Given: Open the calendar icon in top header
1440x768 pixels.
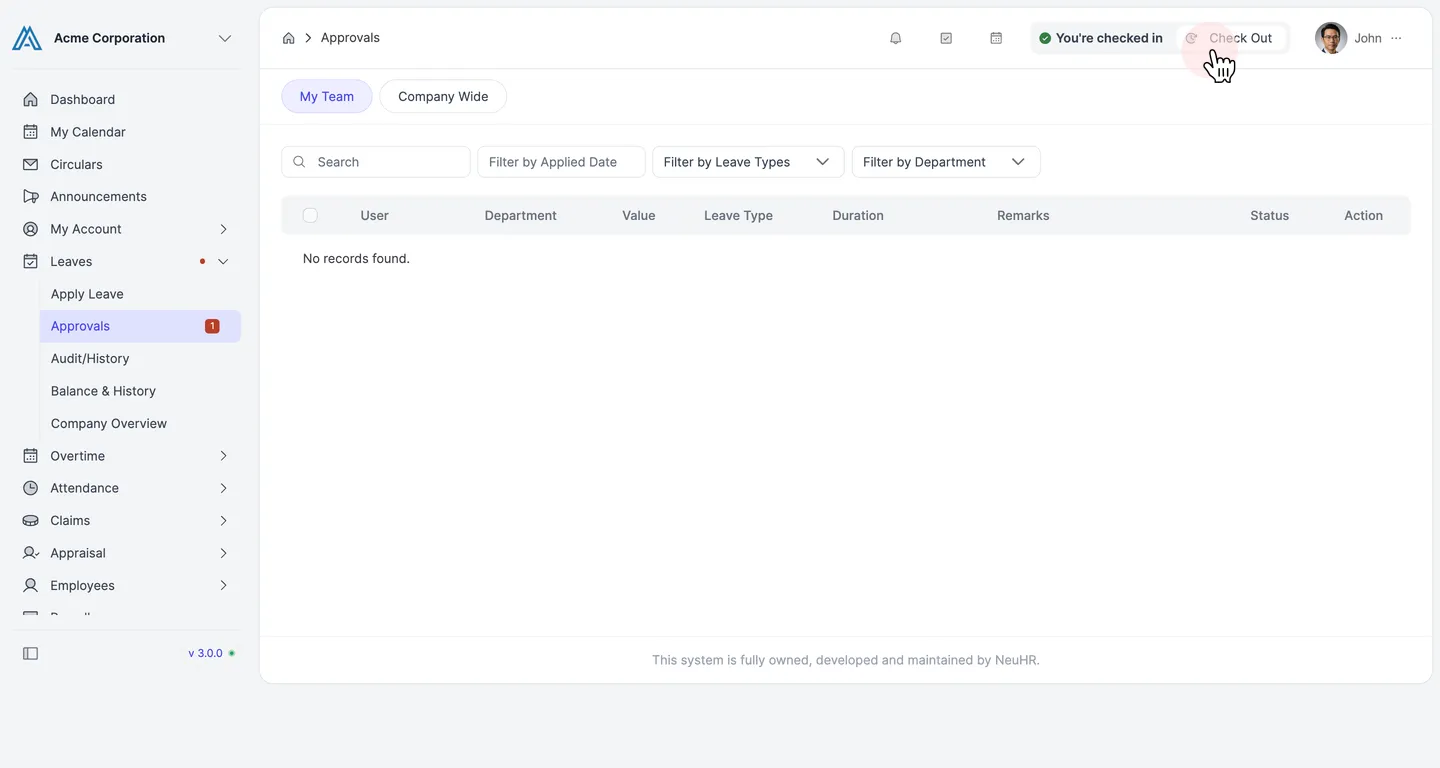Looking at the screenshot, I should [996, 38].
